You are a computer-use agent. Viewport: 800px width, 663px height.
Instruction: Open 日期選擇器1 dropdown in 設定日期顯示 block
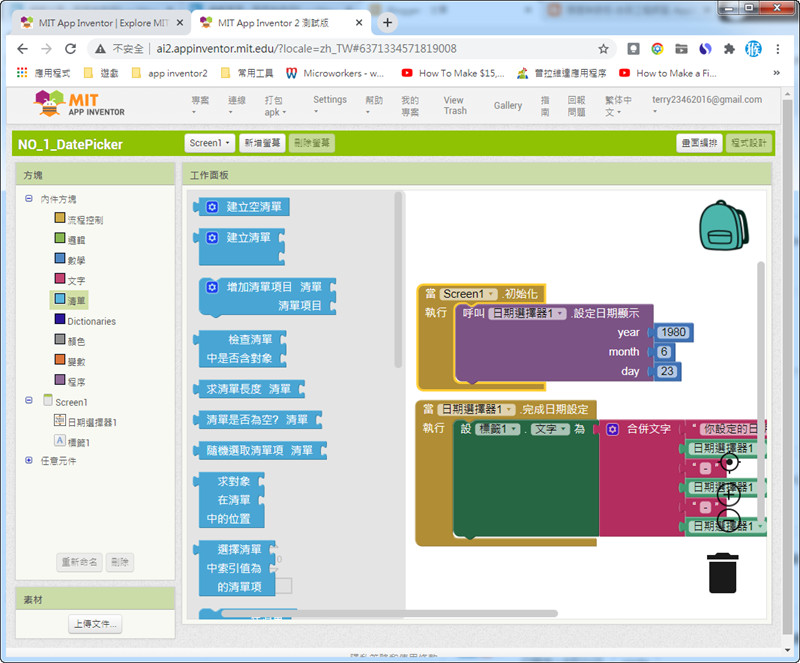(x=528, y=313)
